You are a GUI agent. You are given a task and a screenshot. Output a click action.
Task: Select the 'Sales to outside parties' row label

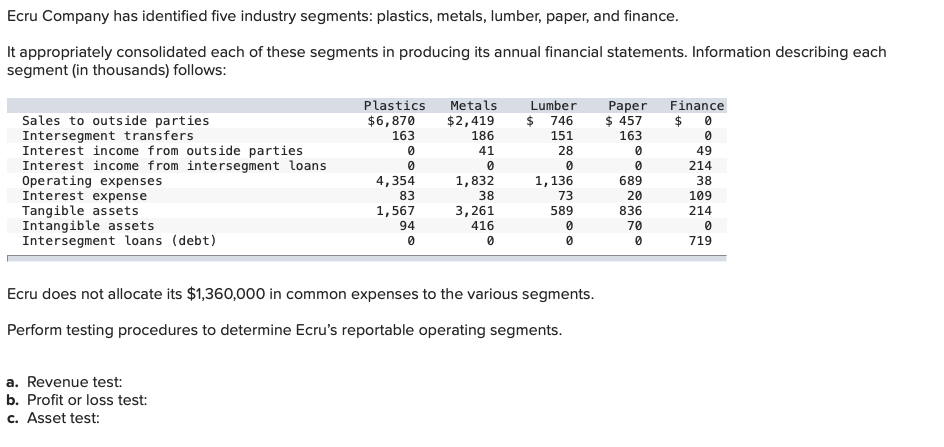pos(116,121)
